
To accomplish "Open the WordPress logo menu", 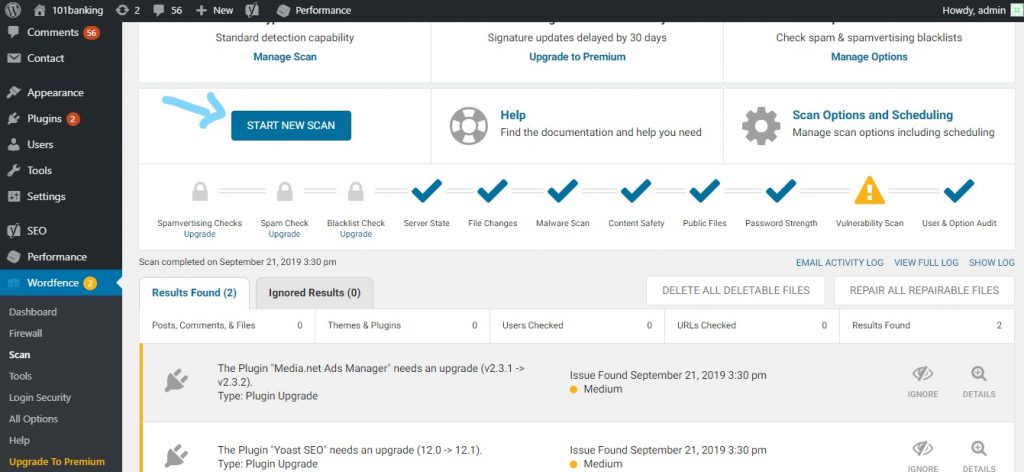I will tap(12, 10).
